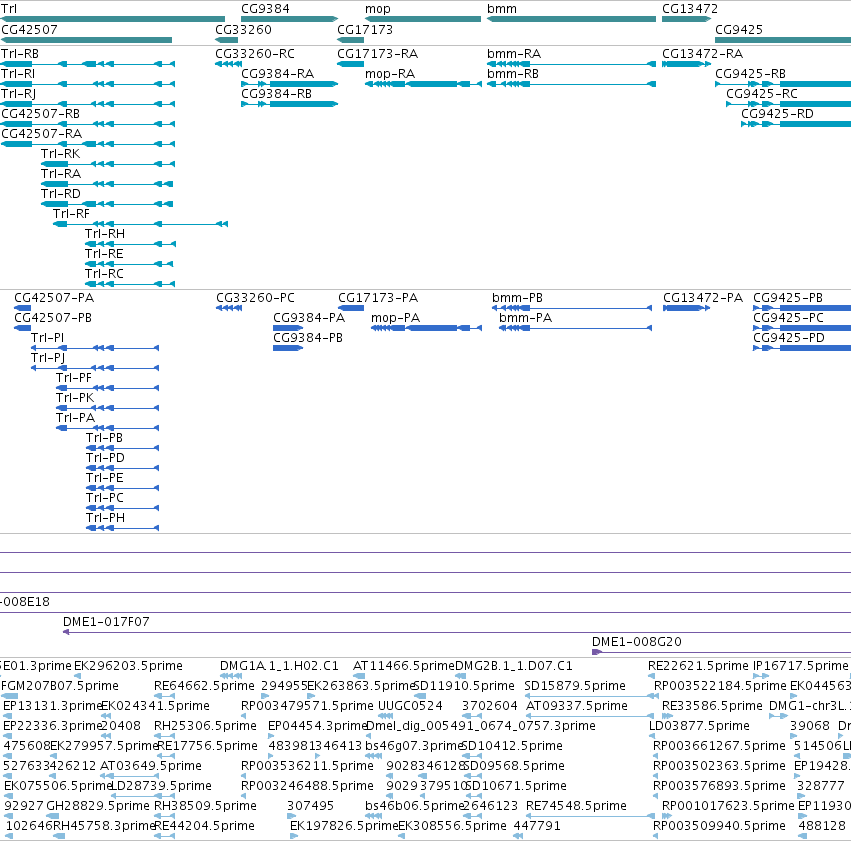The image size is (851, 841).
Task: Select transcript Trl-RE
Action: click(129, 264)
